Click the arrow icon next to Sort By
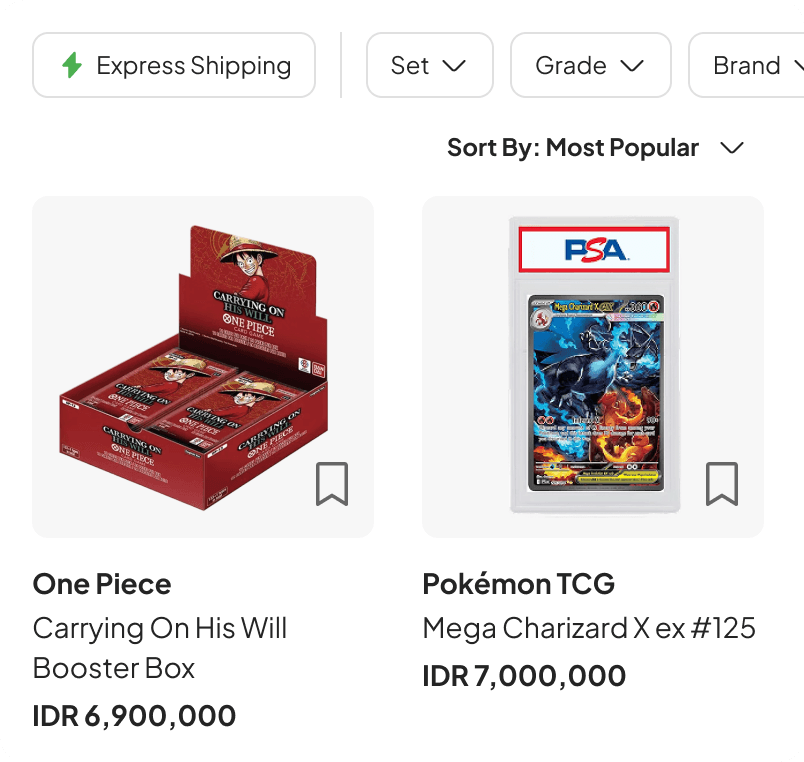 (732, 147)
